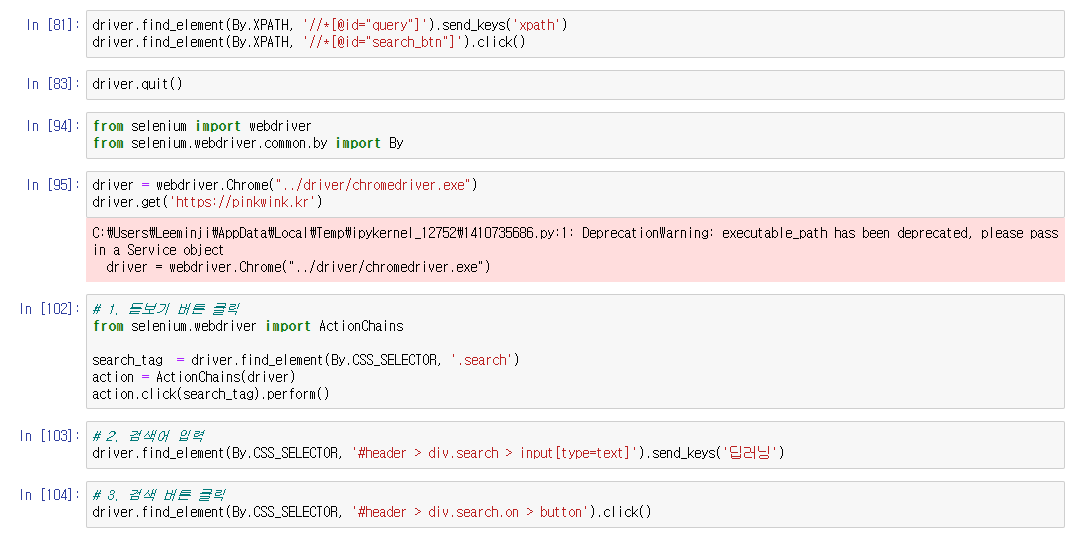Click the 'import By' statement line
Image resolution: width=1072 pixels, height=544 pixels.
(248, 143)
